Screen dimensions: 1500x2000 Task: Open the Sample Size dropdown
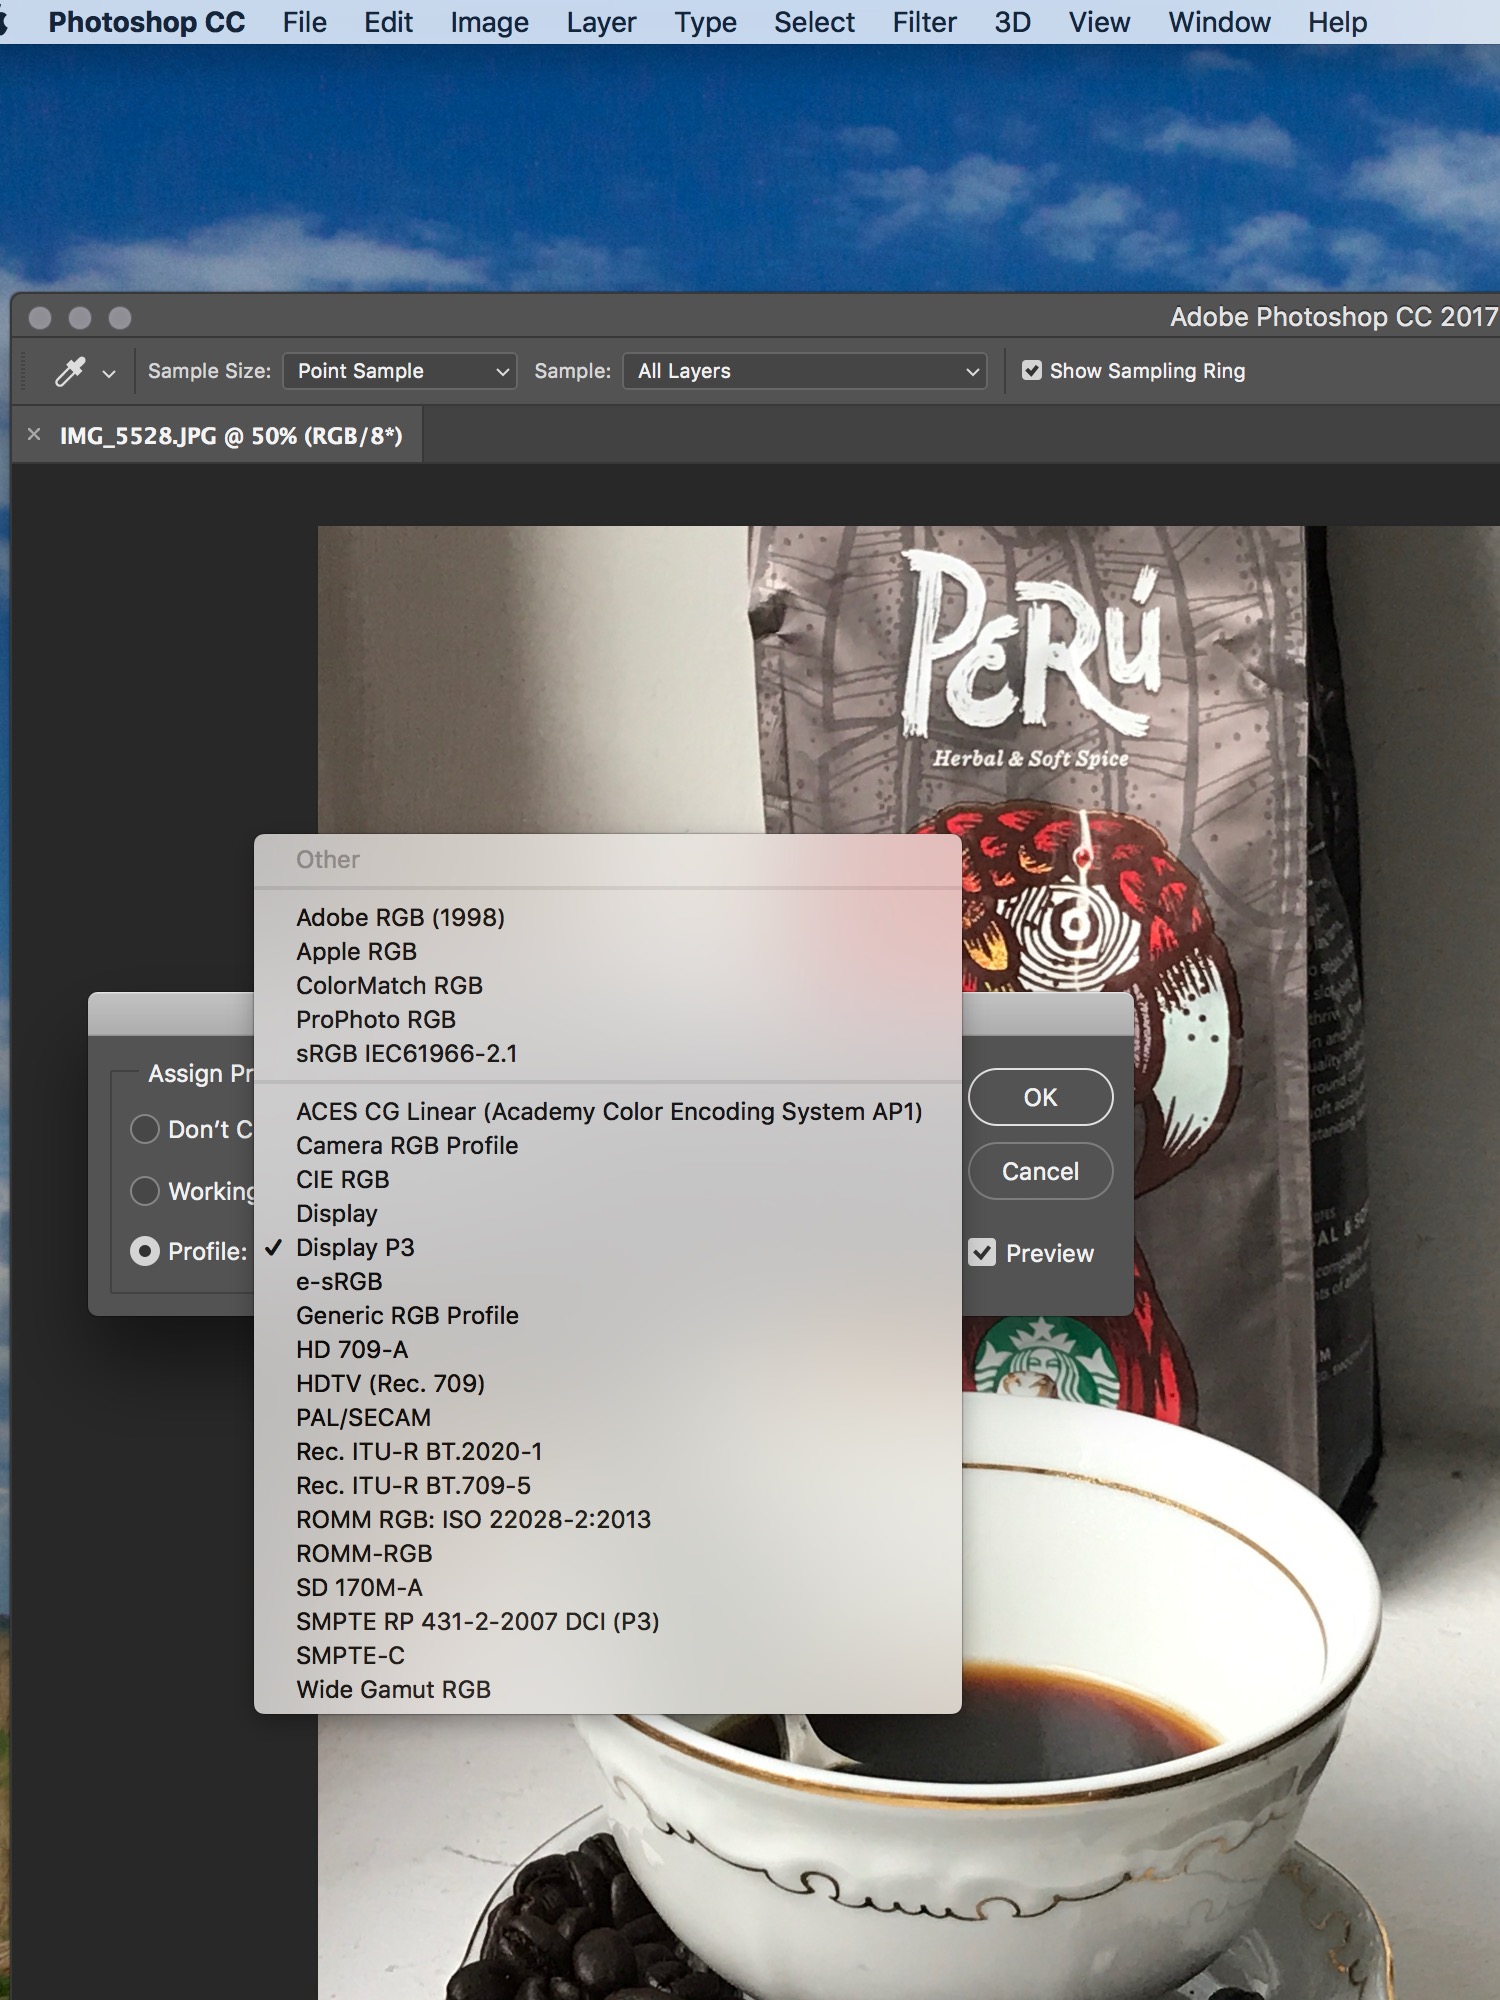400,371
